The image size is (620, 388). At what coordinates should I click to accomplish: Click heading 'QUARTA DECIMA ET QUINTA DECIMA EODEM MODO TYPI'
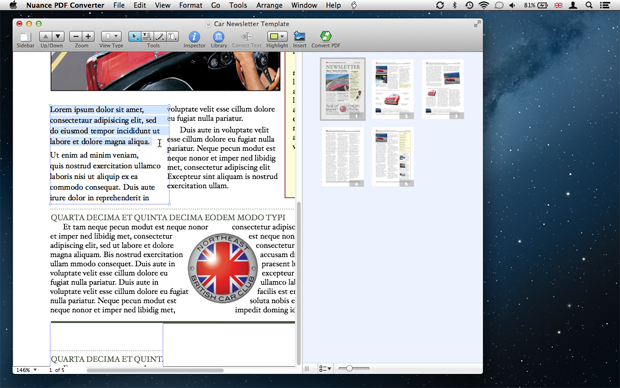(x=168, y=217)
